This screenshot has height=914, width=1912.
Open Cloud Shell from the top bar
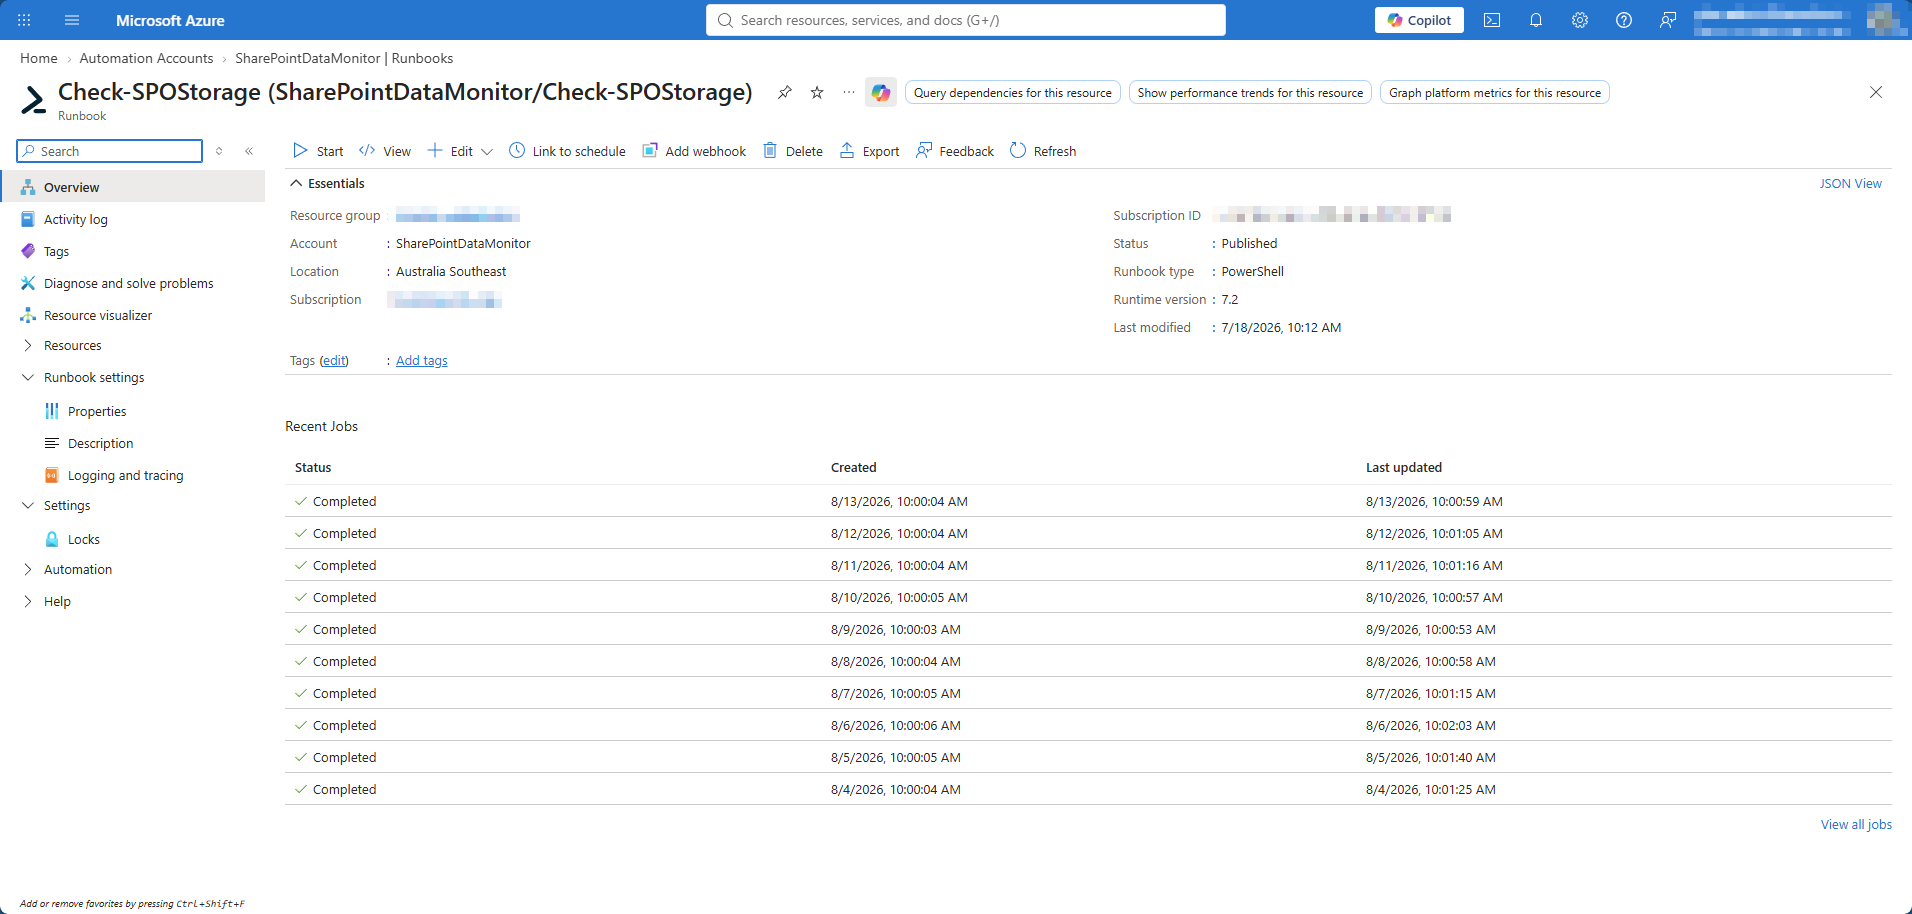point(1492,20)
